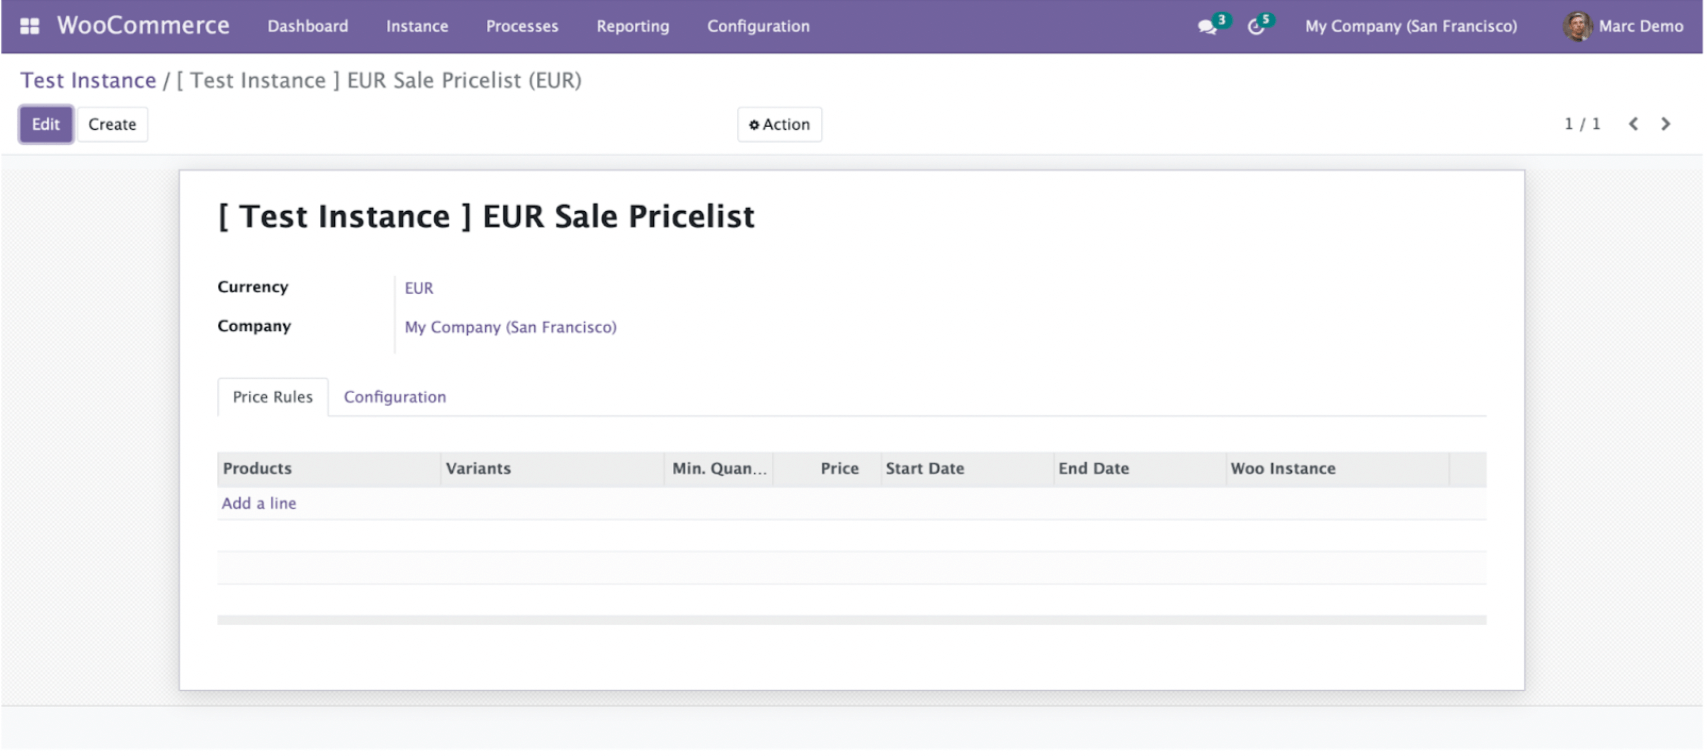Sort by the Start Date column header
The width and height of the screenshot is (1708, 756).
(x=925, y=469)
